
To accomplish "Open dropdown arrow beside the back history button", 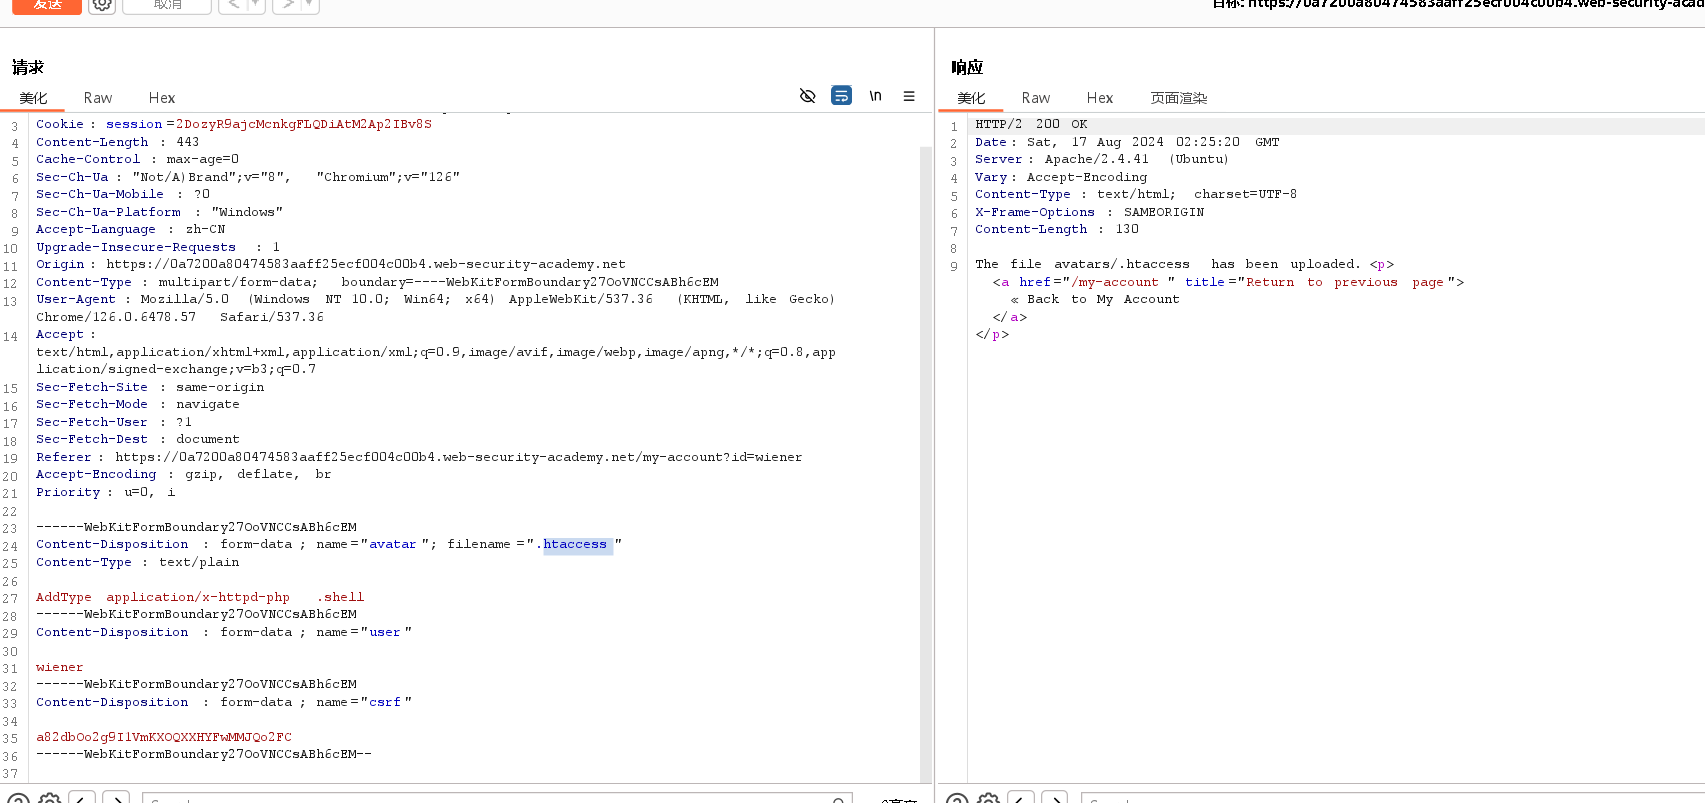I will coord(255,5).
